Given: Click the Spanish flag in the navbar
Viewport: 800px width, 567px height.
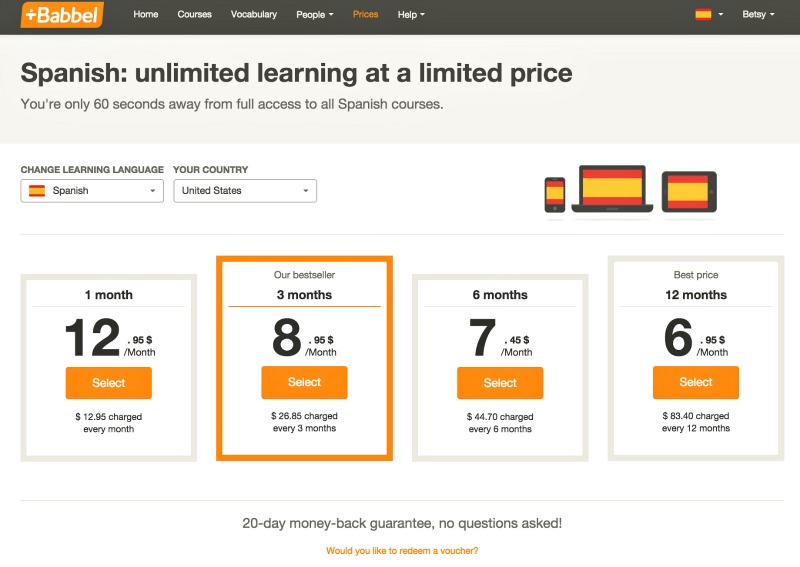Looking at the screenshot, I should click(x=703, y=15).
